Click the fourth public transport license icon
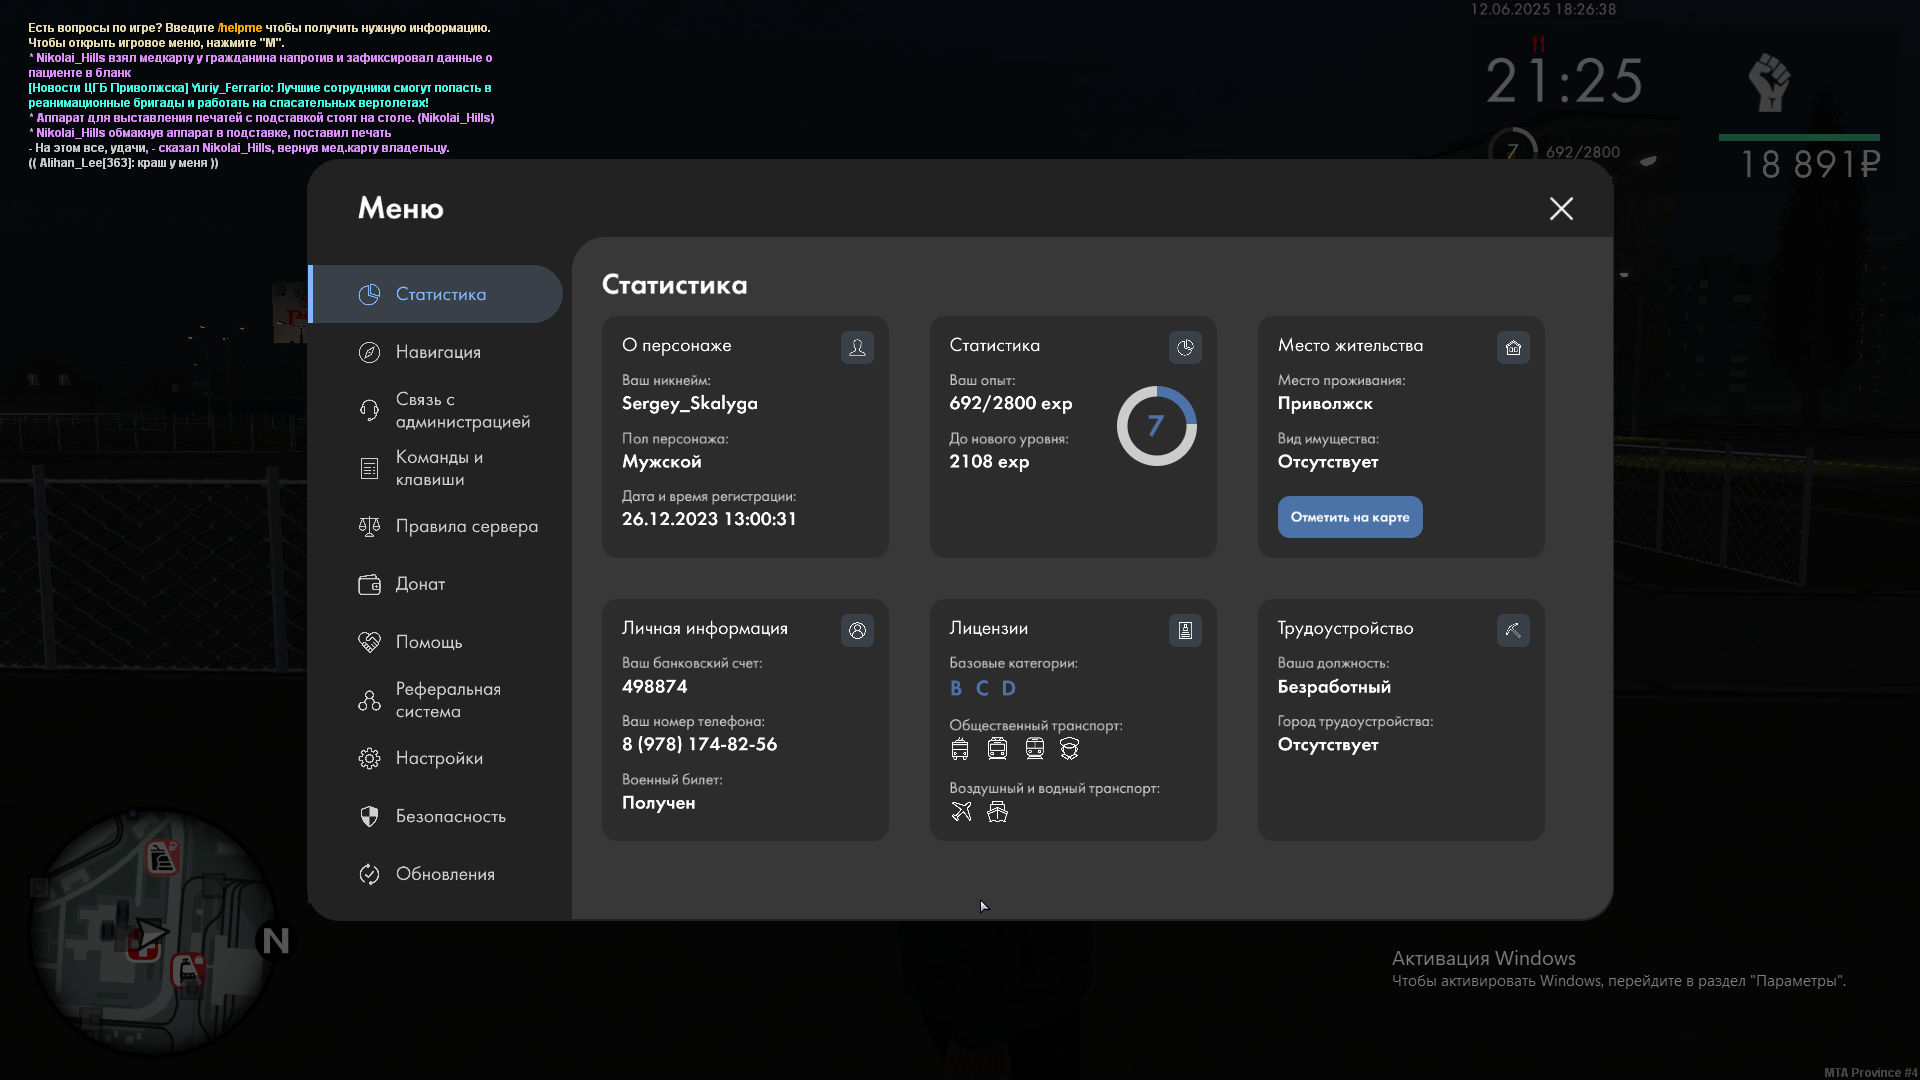Viewport: 1920px width, 1080px height. (1069, 749)
